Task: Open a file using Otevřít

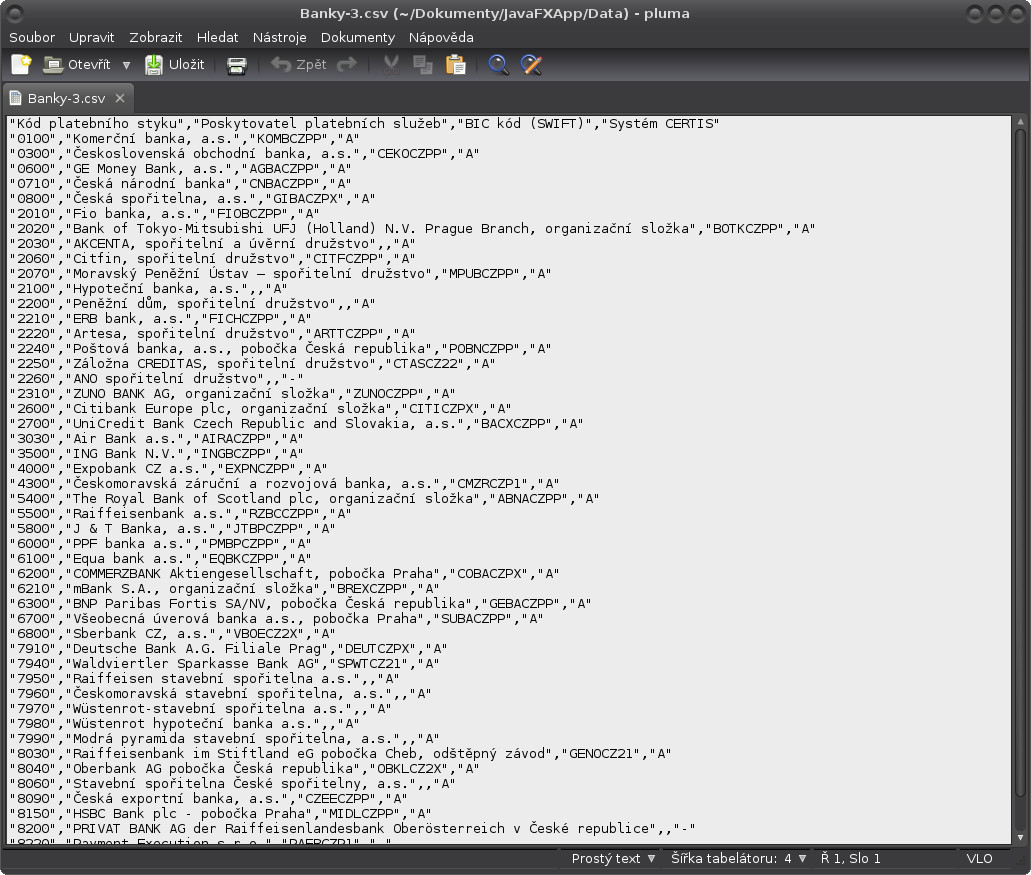Action: pyautogui.click(x=87, y=64)
